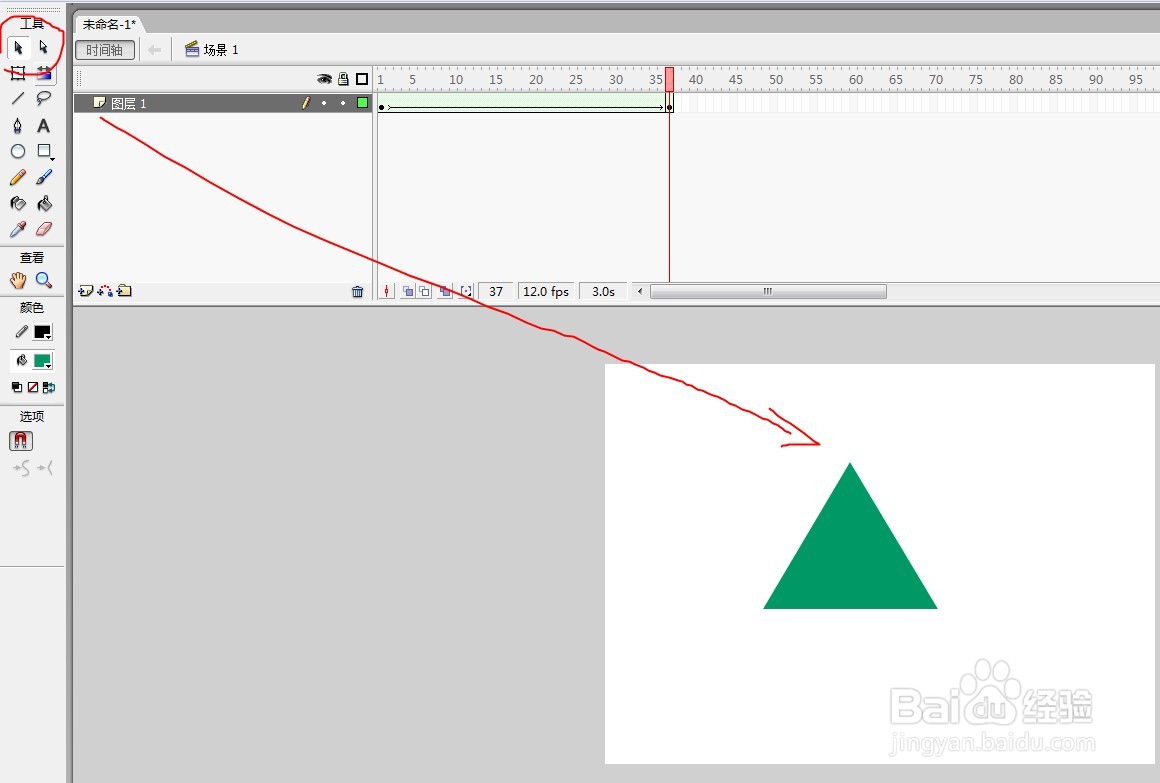Activate the stroke color pencil icon
1160x783 pixels.
(x=21, y=332)
